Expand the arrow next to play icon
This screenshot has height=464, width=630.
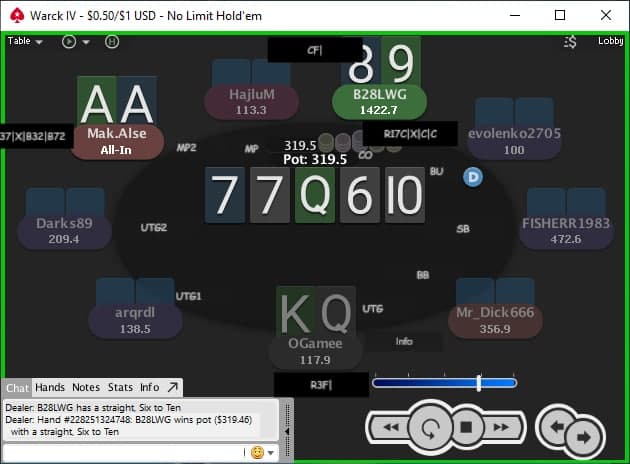tap(86, 42)
